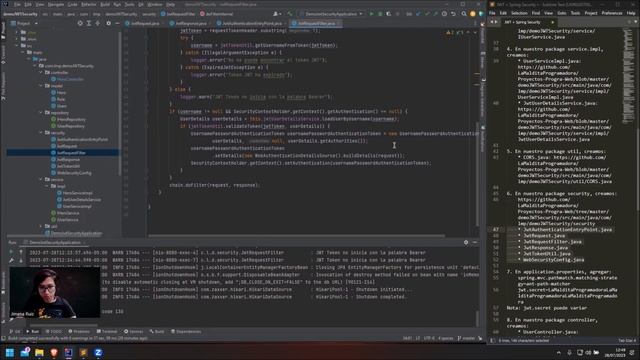Click the speaker's webcam thumbnail
Viewport: 640px width, 360px height.
[55, 292]
